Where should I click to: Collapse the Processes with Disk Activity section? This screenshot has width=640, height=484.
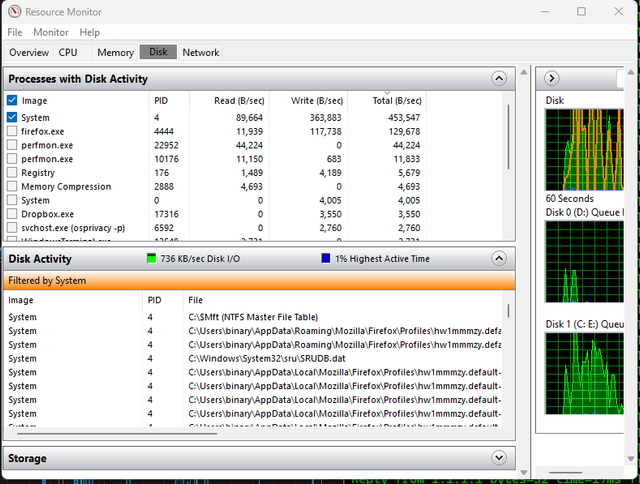pos(499,78)
